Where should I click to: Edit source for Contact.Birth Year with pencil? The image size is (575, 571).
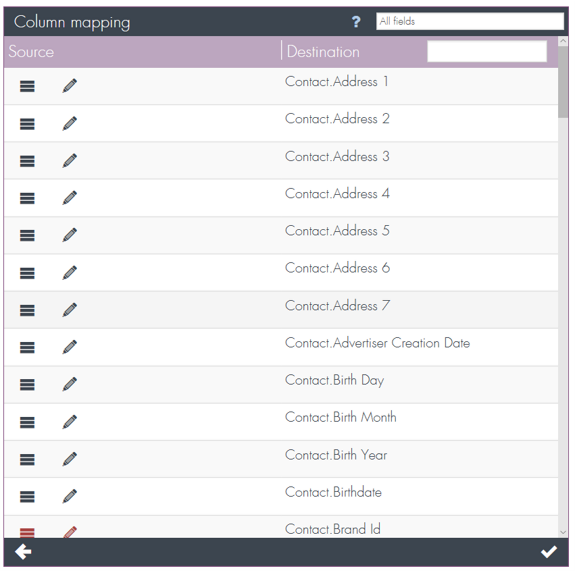[70, 459]
